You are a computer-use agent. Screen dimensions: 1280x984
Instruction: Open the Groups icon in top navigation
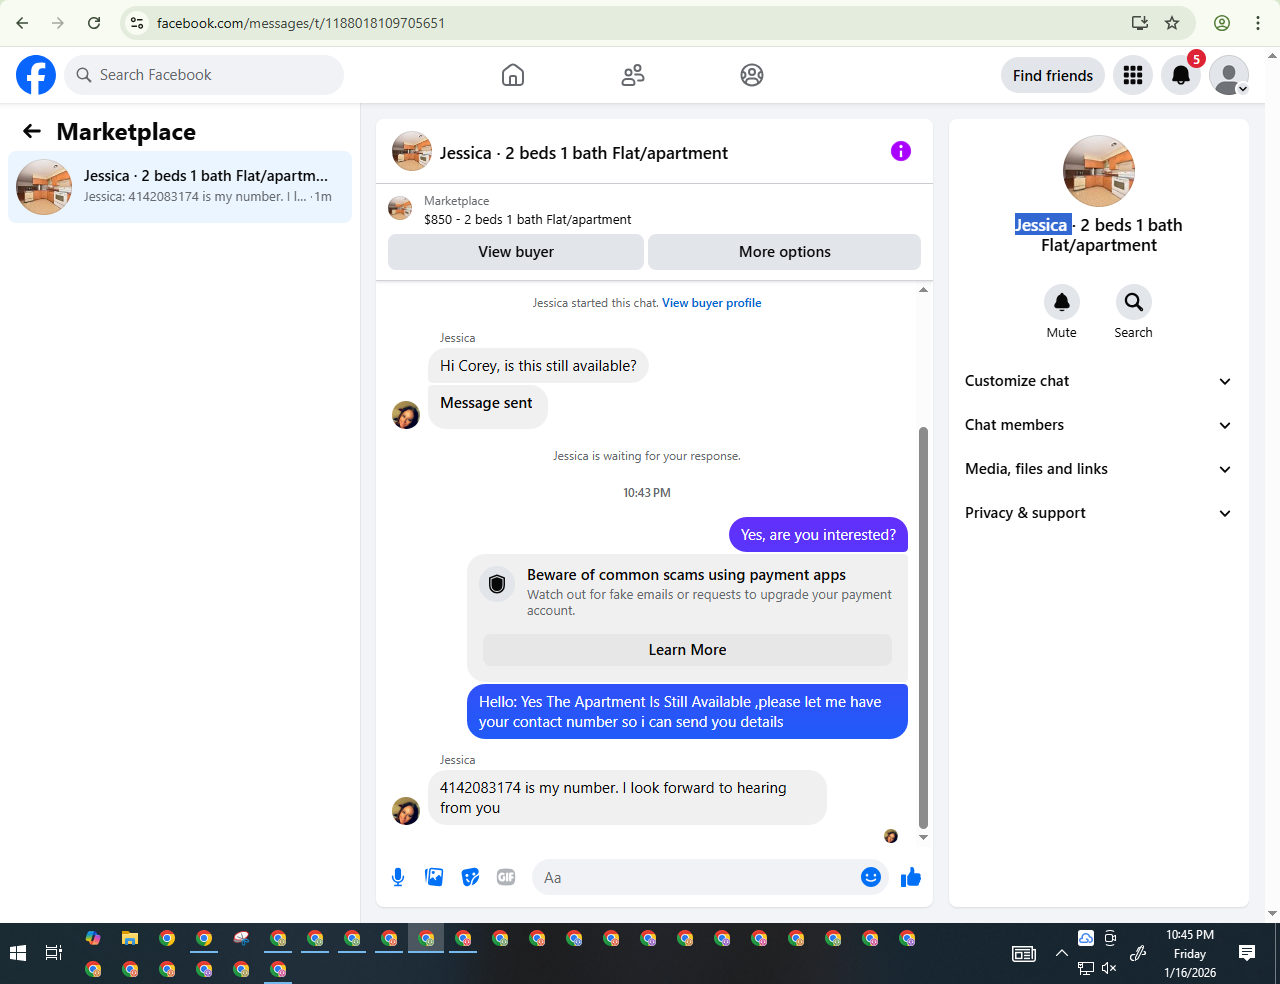752,75
